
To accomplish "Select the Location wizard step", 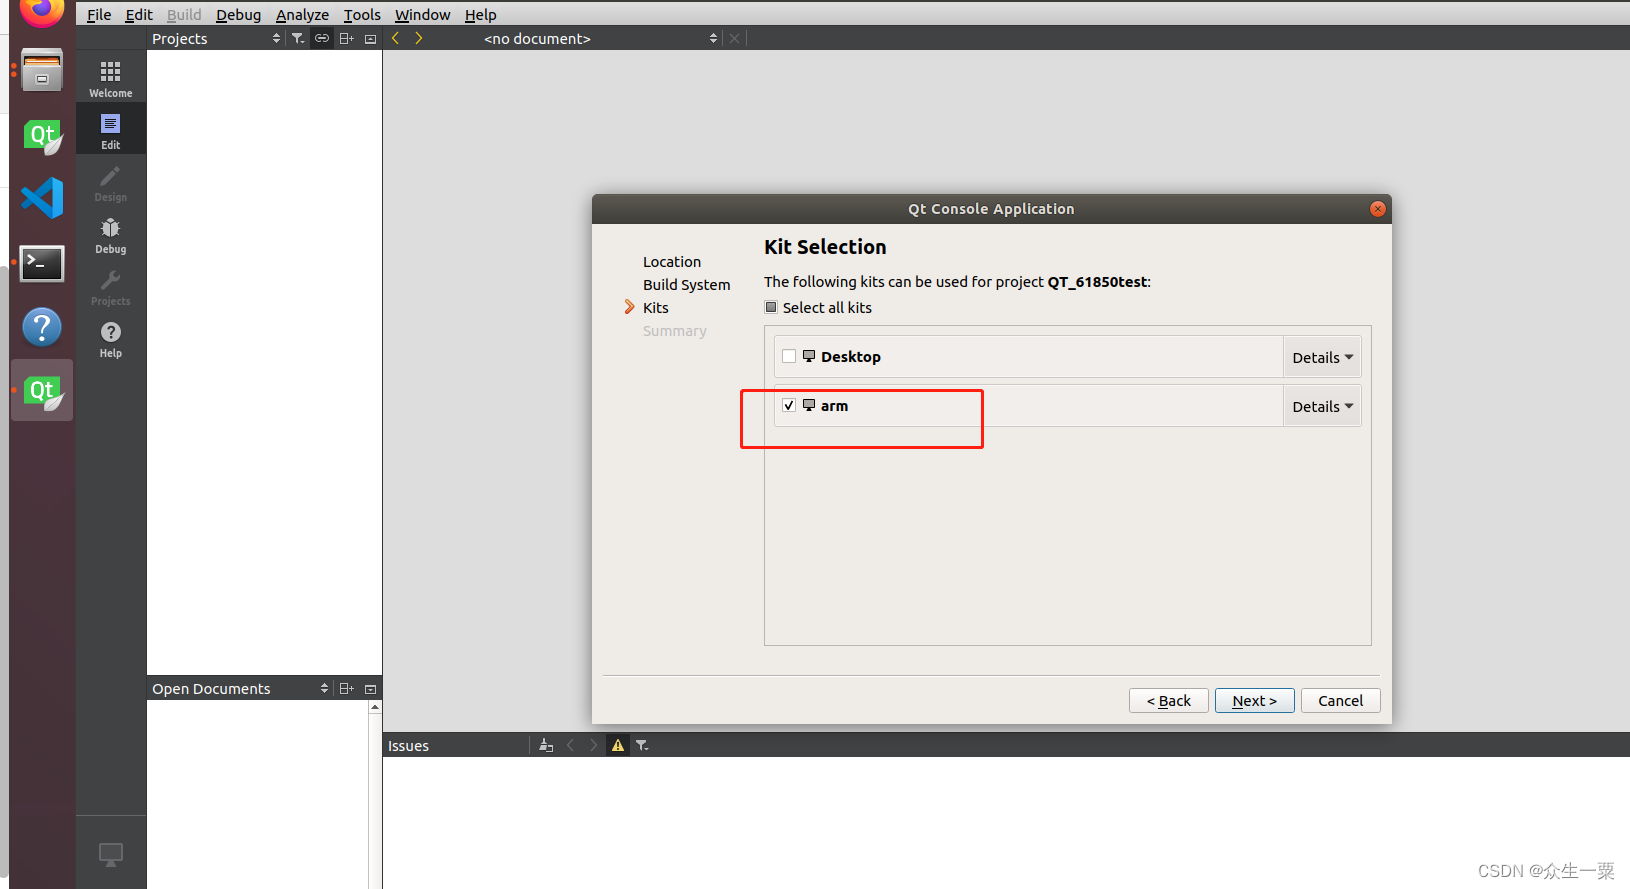I will click(672, 261).
